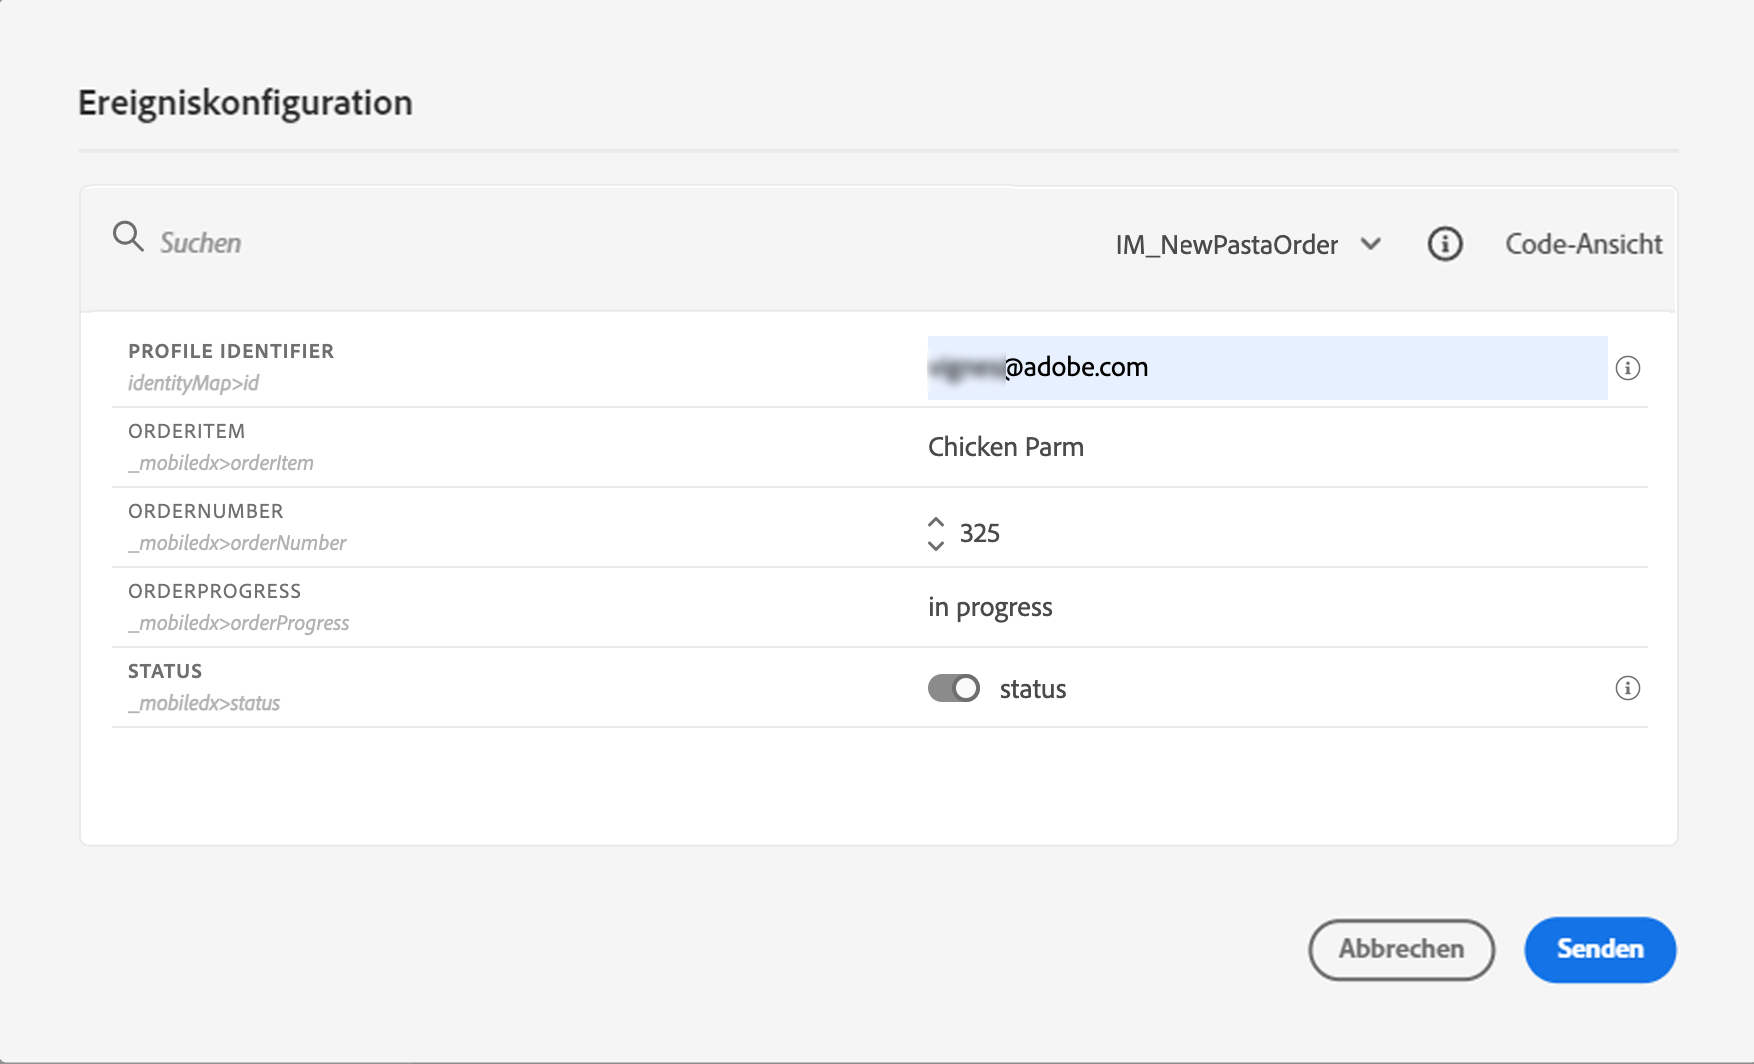The height and width of the screenshot is (1064, 1754).
Task: Click info icon in Profile Identifier row
Action: 1627,368
